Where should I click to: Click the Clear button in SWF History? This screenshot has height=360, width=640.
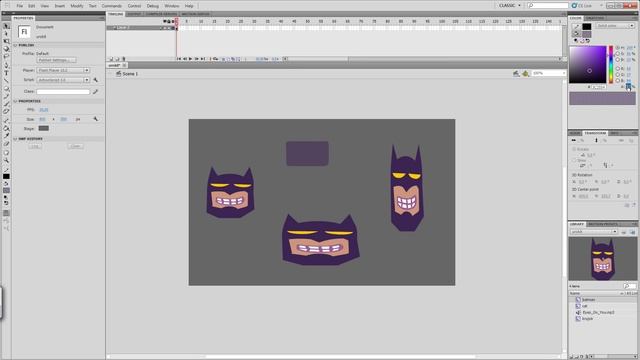[x=76, y=146]
